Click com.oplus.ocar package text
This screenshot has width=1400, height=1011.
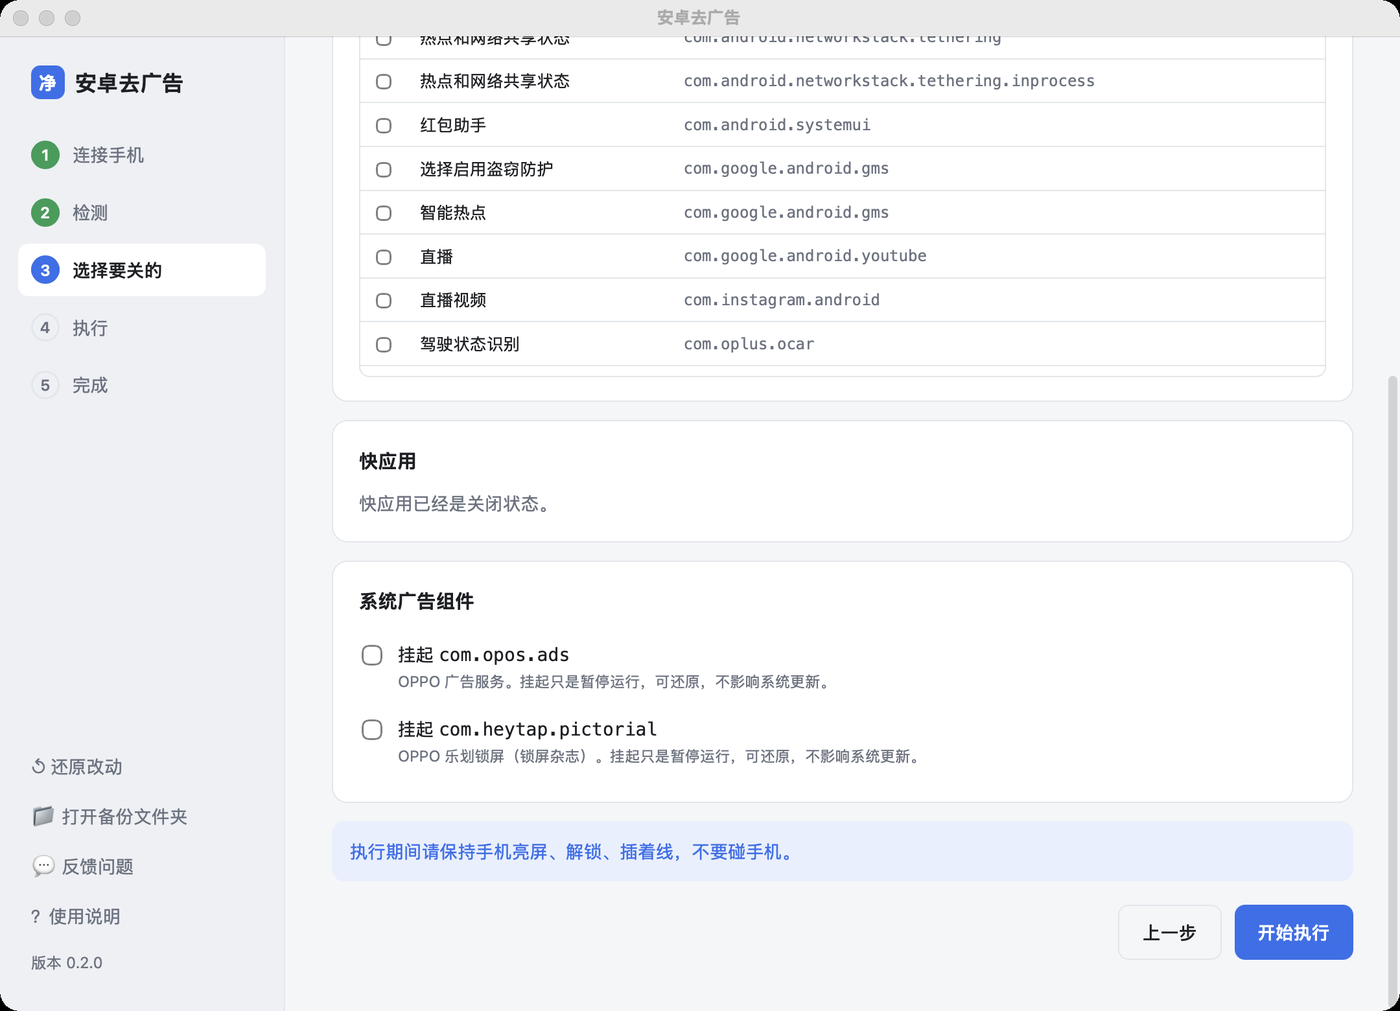(x=749, y=344)
